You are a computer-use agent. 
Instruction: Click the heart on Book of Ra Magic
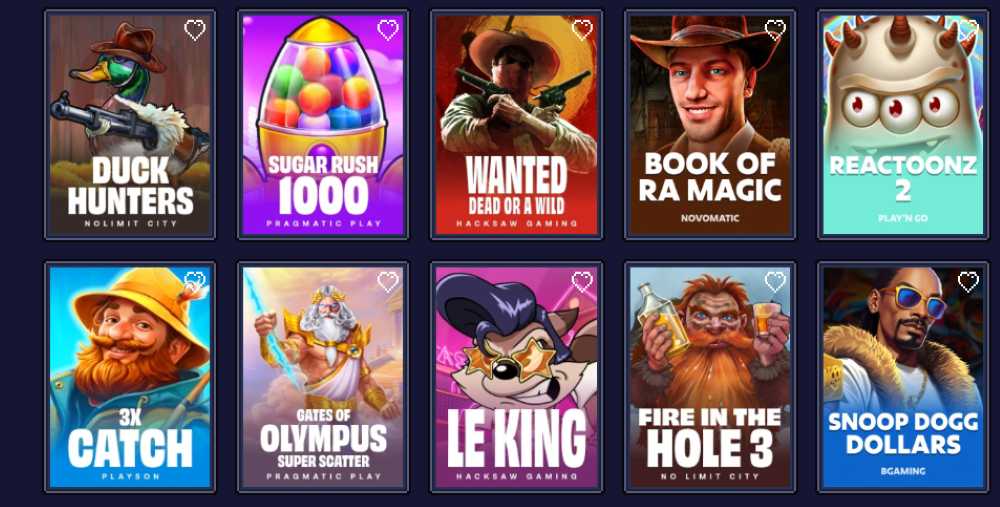click(x=775, y=29)
